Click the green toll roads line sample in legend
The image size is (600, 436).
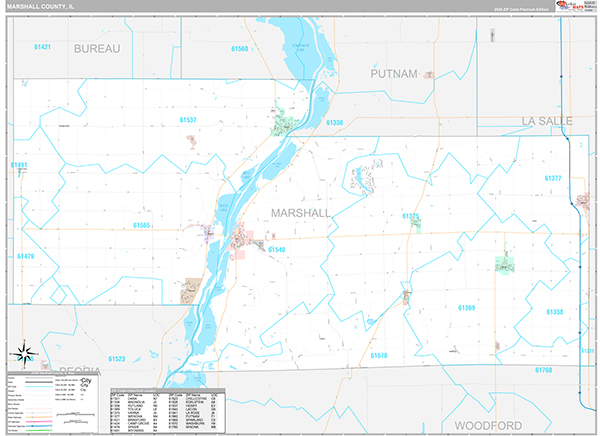click(x=39, y=430)
